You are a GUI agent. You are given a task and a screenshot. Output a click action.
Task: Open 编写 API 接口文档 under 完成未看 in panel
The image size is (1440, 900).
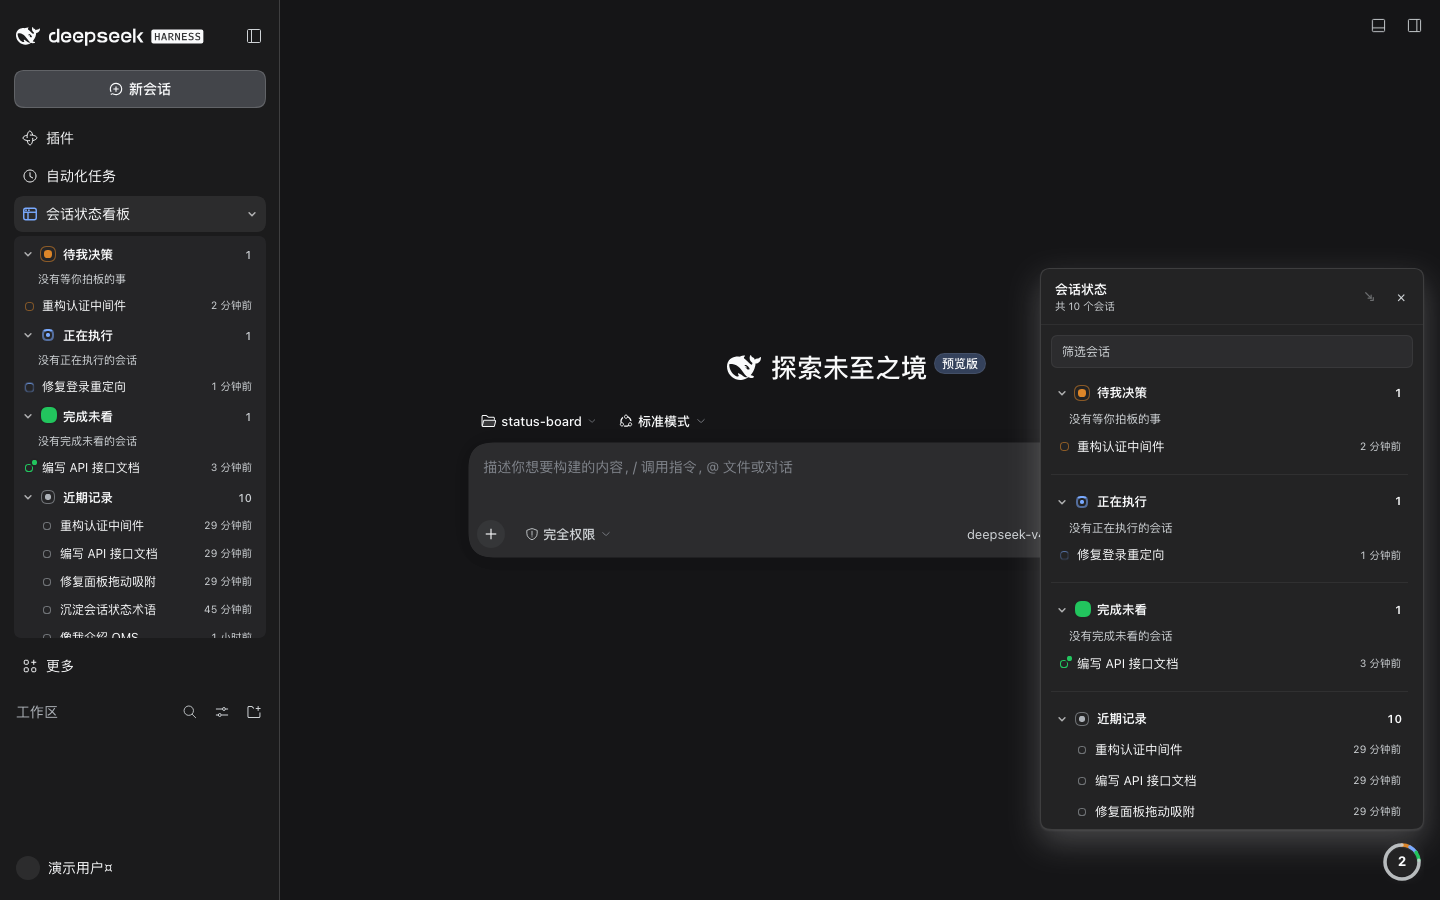click(1232, 664)
